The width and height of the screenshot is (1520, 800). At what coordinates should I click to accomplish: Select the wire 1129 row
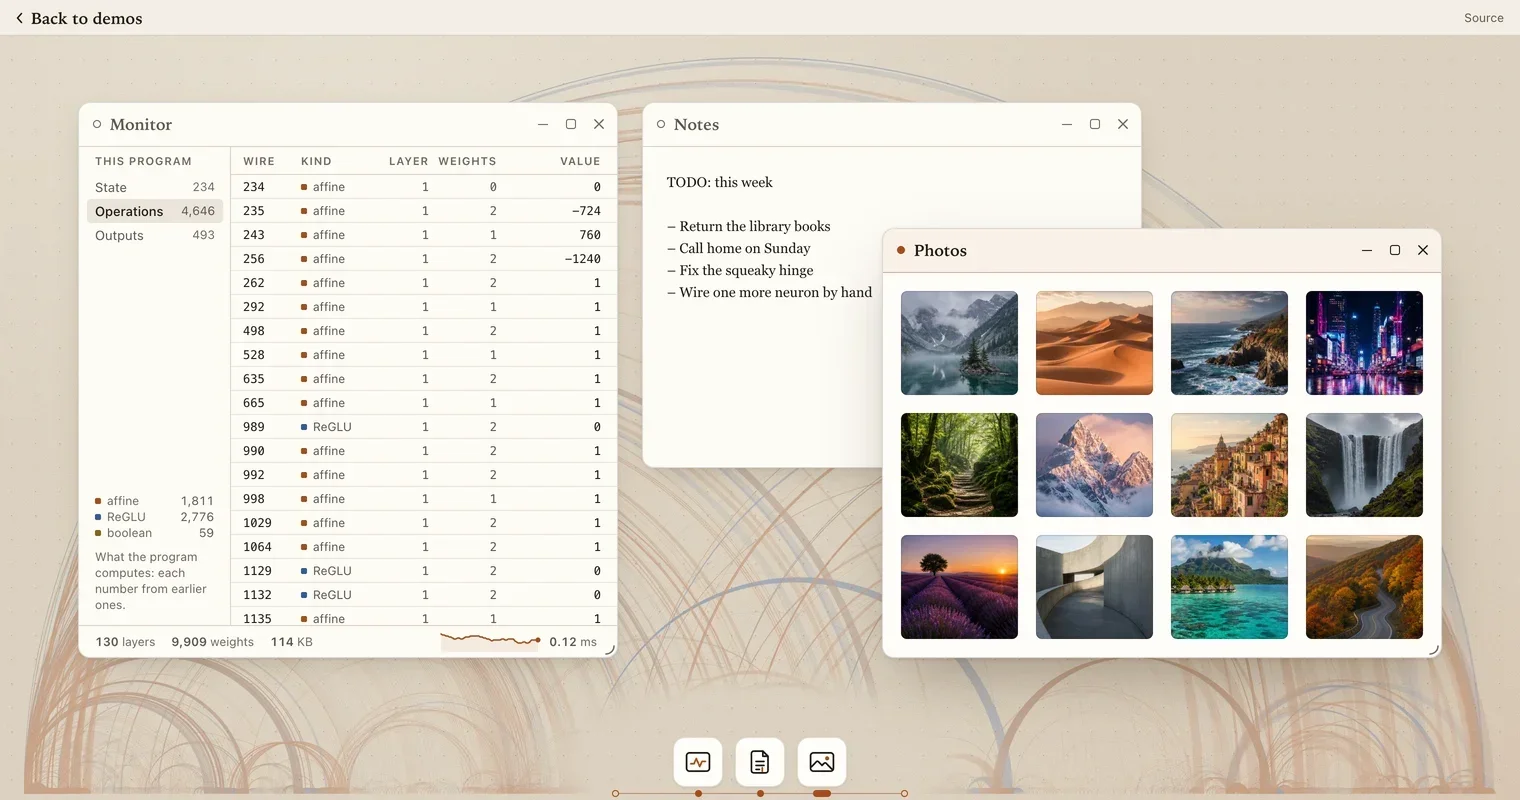coord(424,571)
